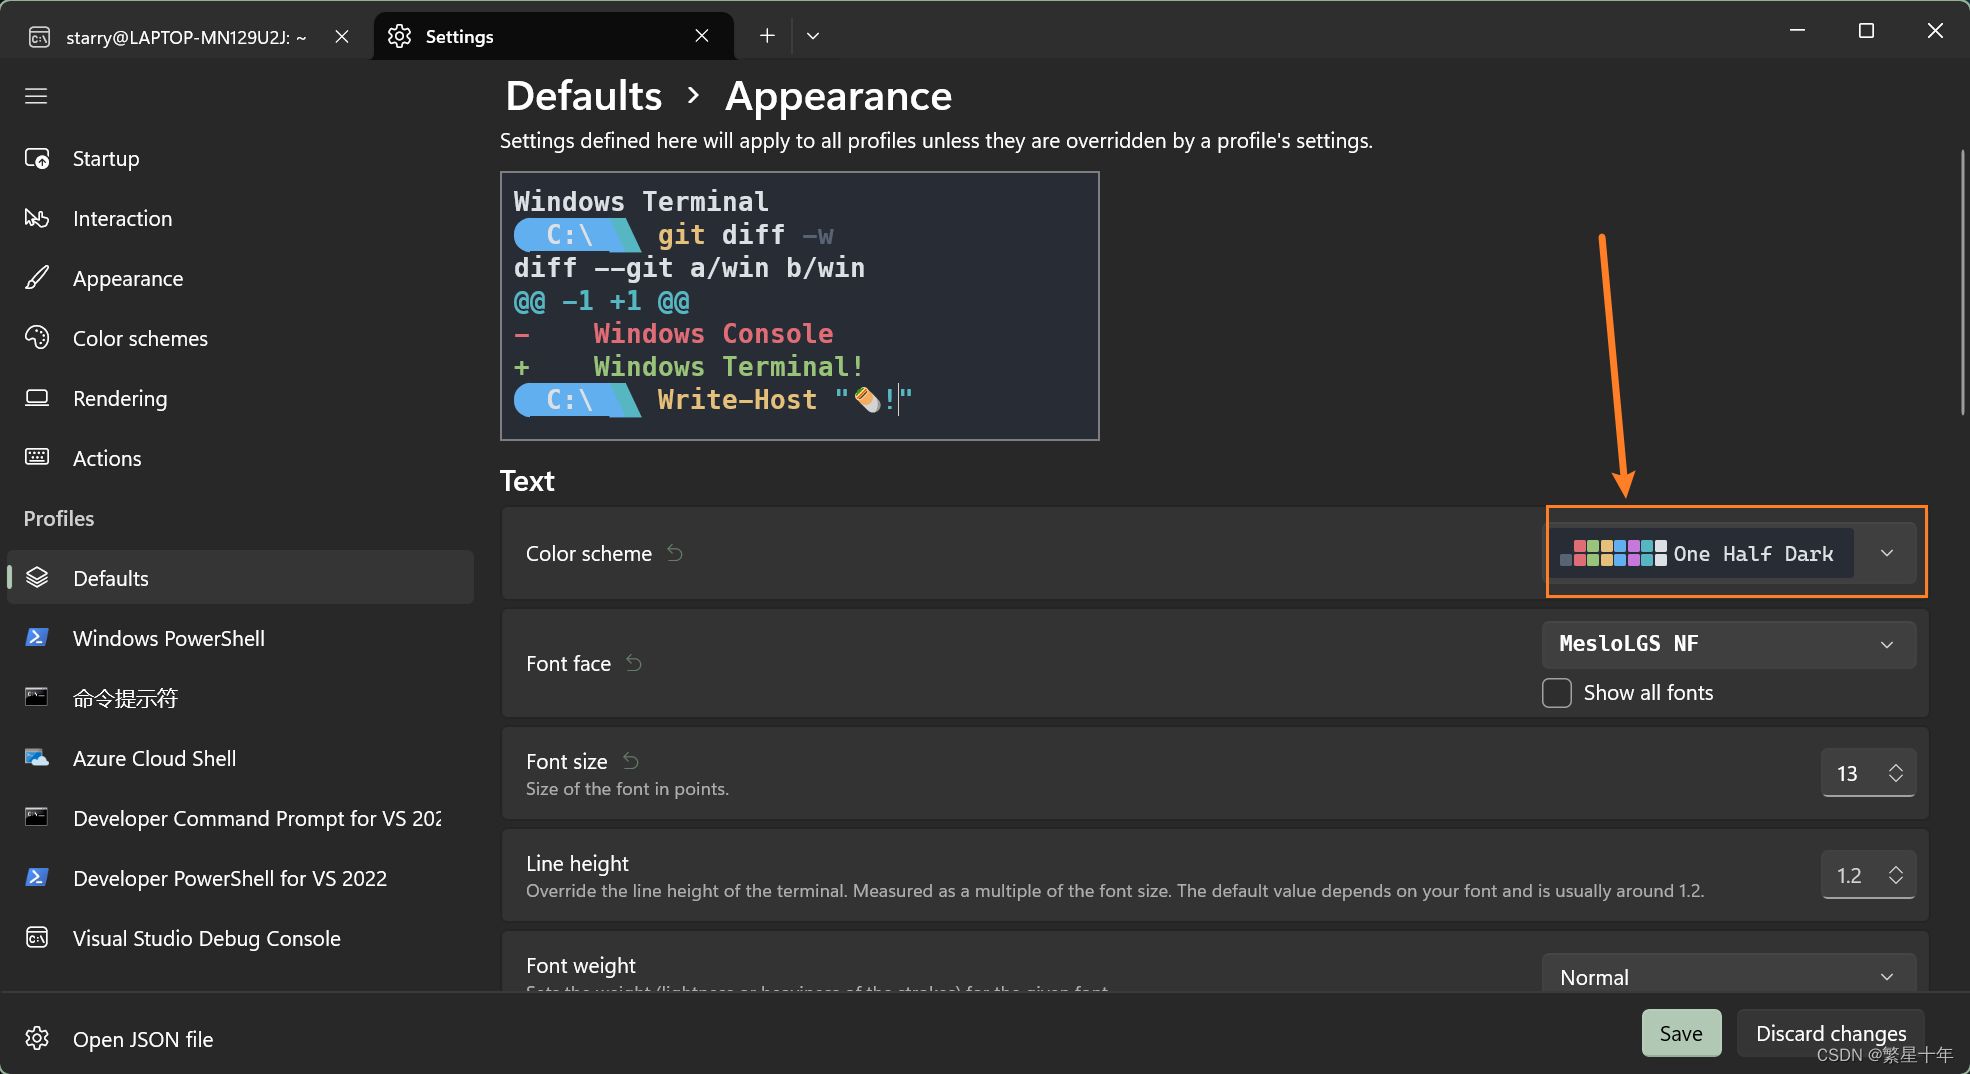Click the Actions keyboard icon
Viewport: 1970px width, 1074px height.
[37, 458]
